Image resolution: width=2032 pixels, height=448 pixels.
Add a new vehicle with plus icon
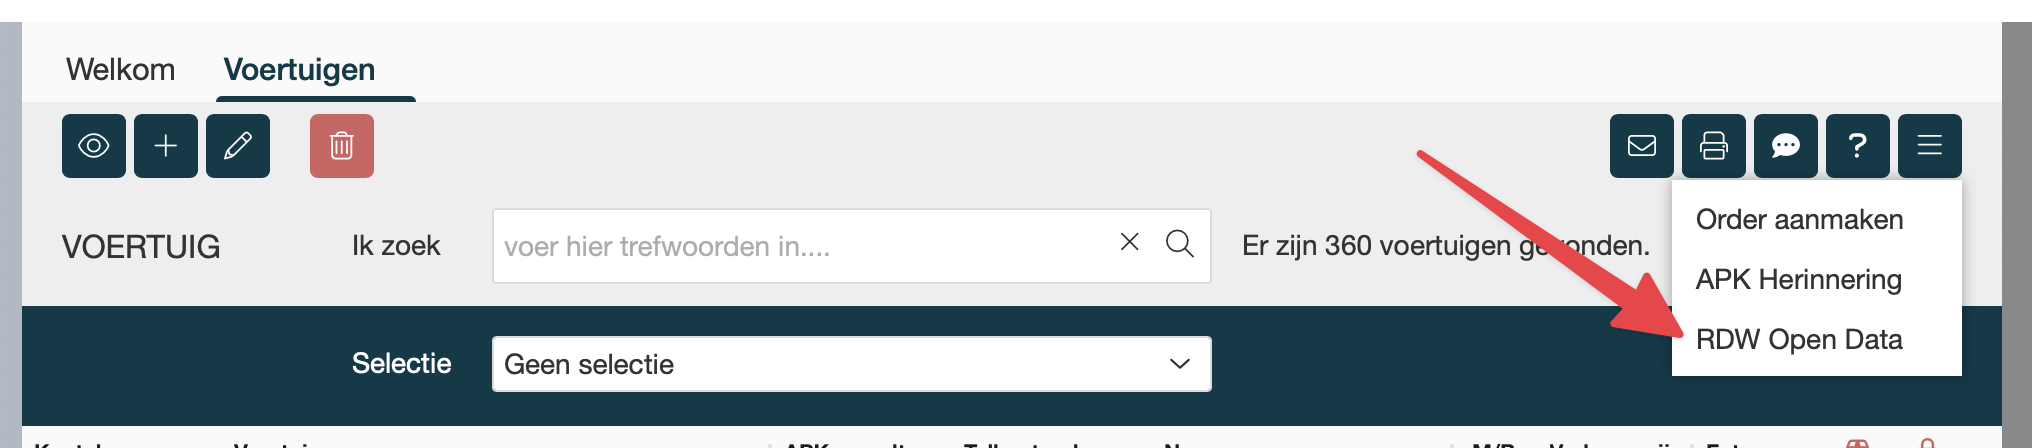pyautogui.click(x=166, y=146)
